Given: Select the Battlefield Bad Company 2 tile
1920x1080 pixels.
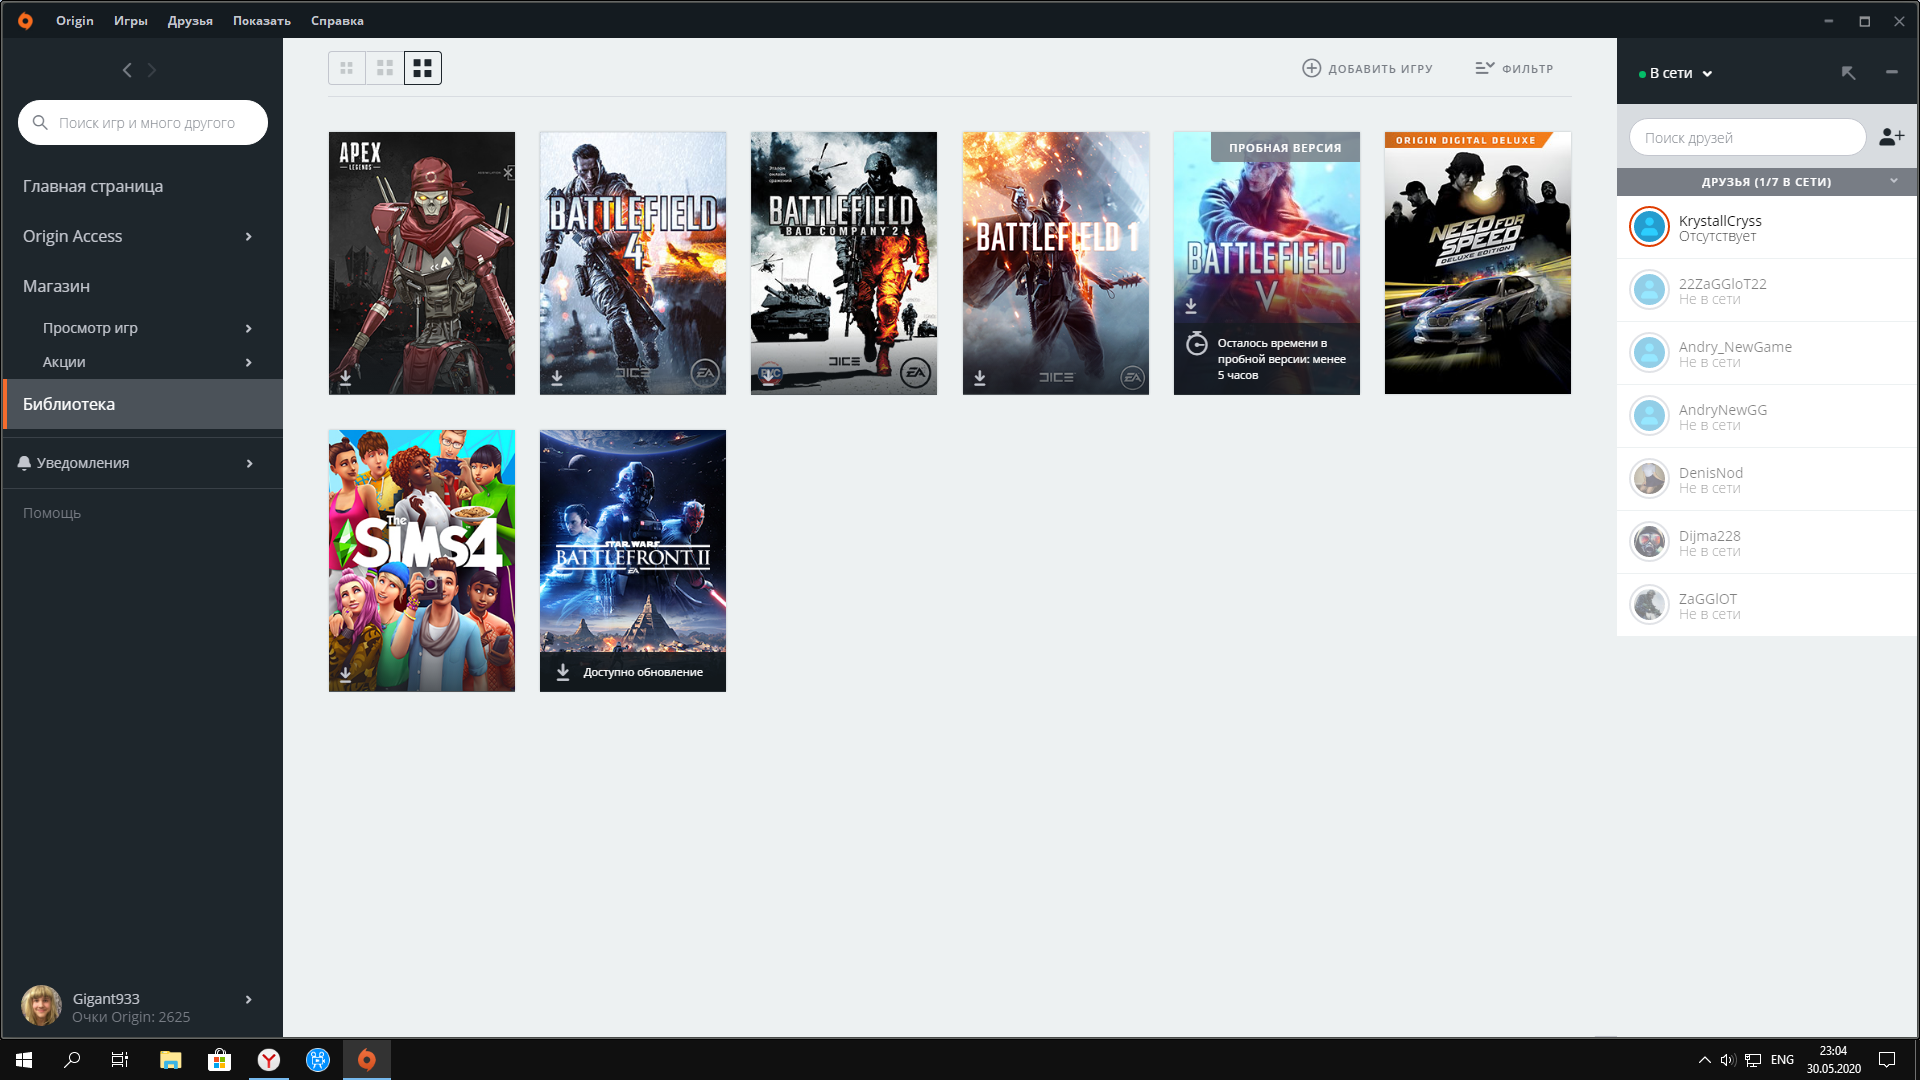Looking at the screenshot, I should (844, 263).
